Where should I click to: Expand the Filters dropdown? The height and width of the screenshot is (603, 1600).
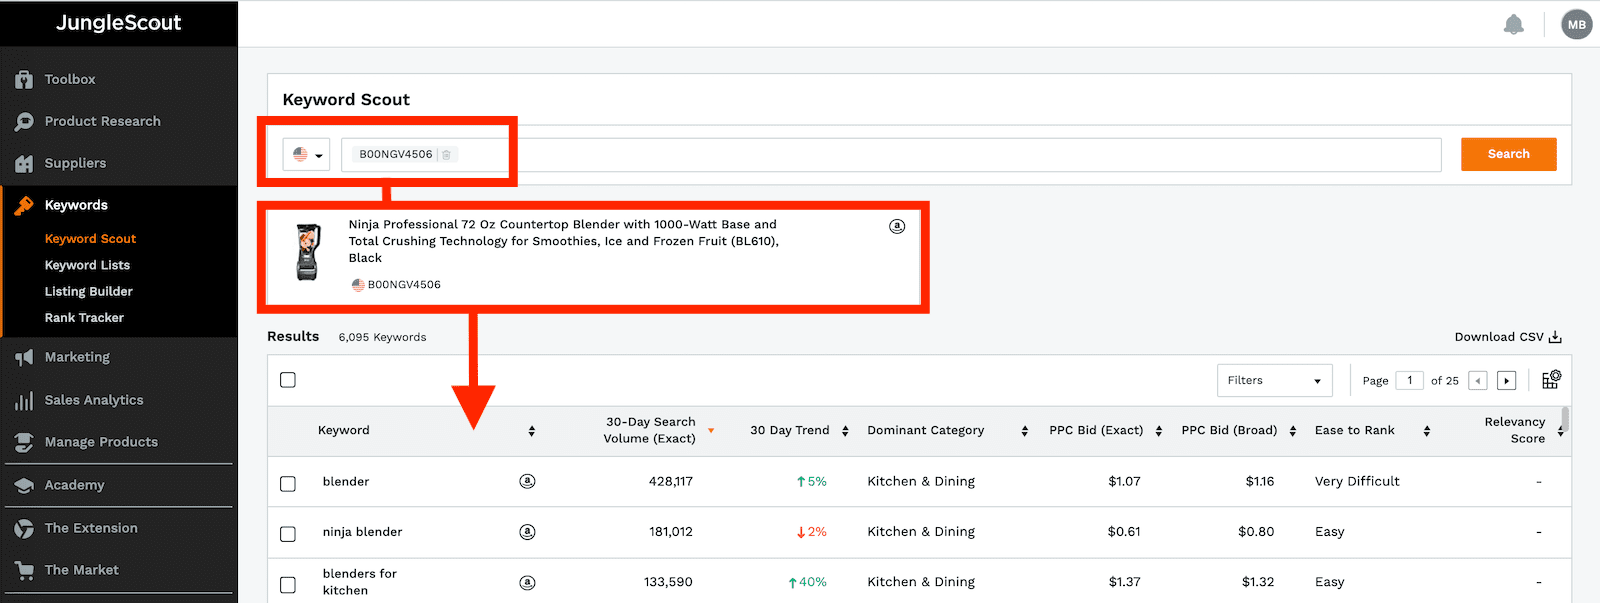click(x=1274, y=381)
